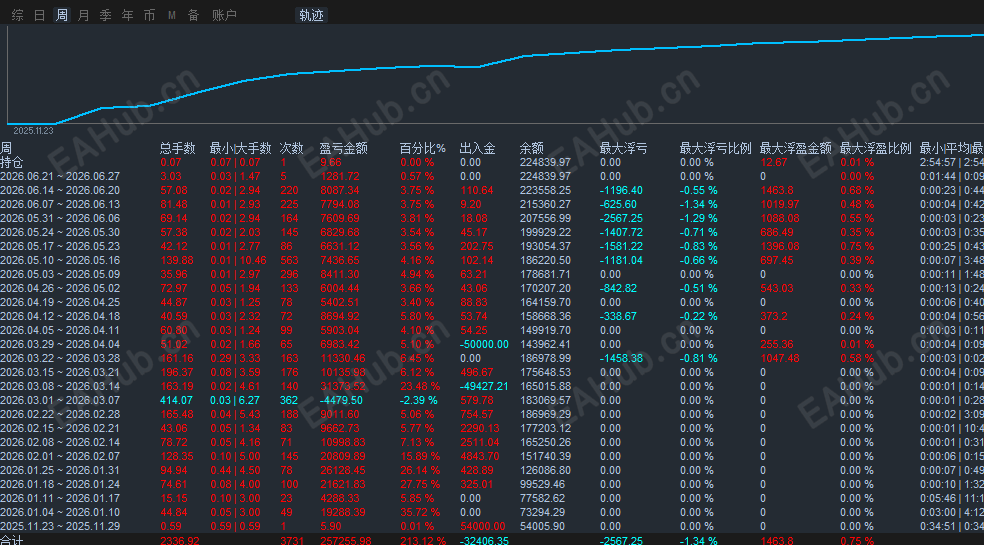Screen dimensions: 984x545
Task: Sort by the 盈亏金额 column header
Action: [x=343, y=148]
